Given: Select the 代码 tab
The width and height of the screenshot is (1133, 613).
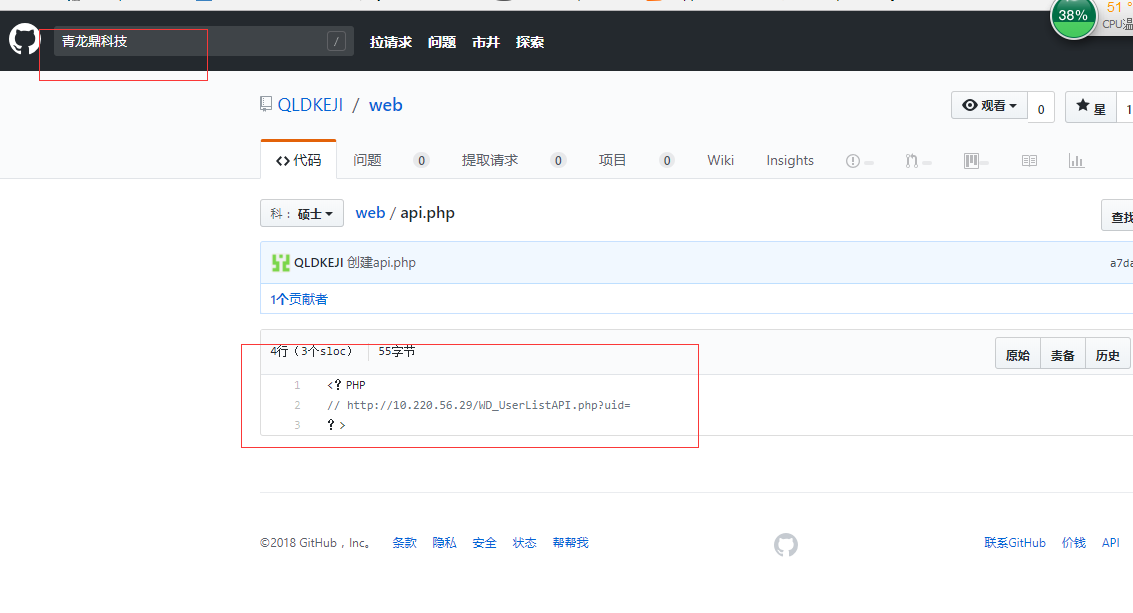Looking at the screenshot, I should (x=298, y=160).
